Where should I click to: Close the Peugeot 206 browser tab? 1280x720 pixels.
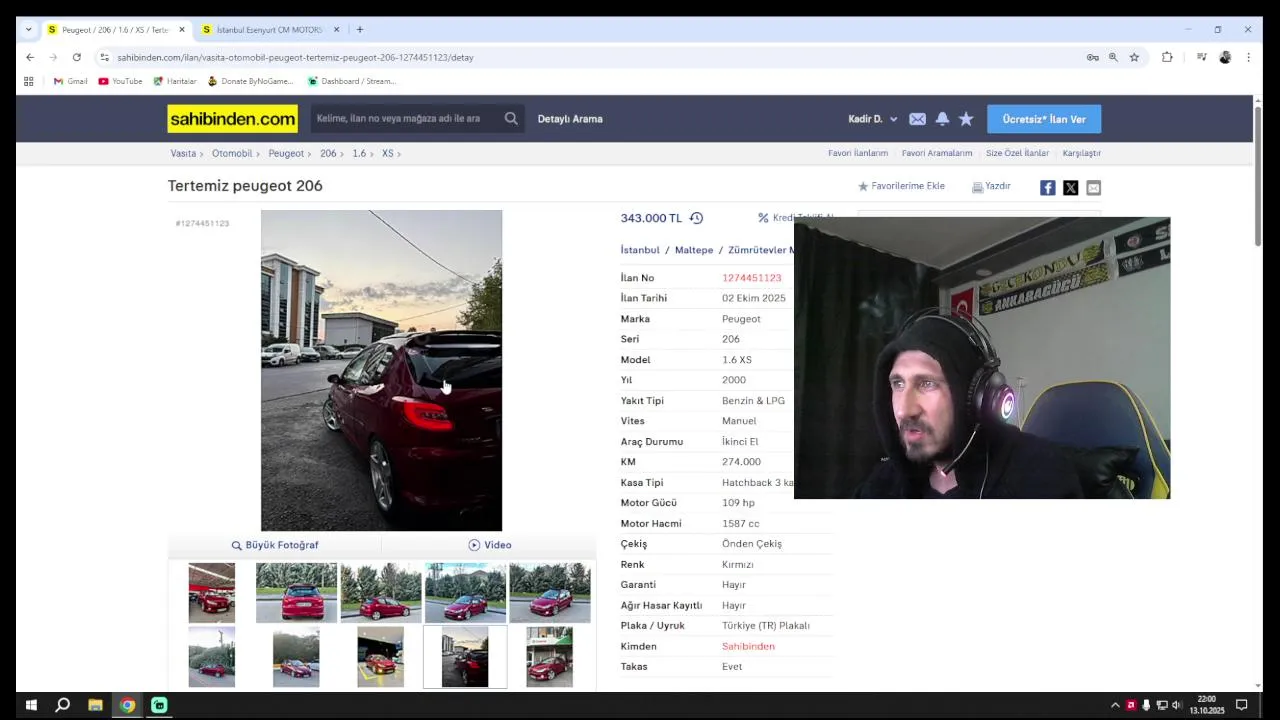click(182, 30)
